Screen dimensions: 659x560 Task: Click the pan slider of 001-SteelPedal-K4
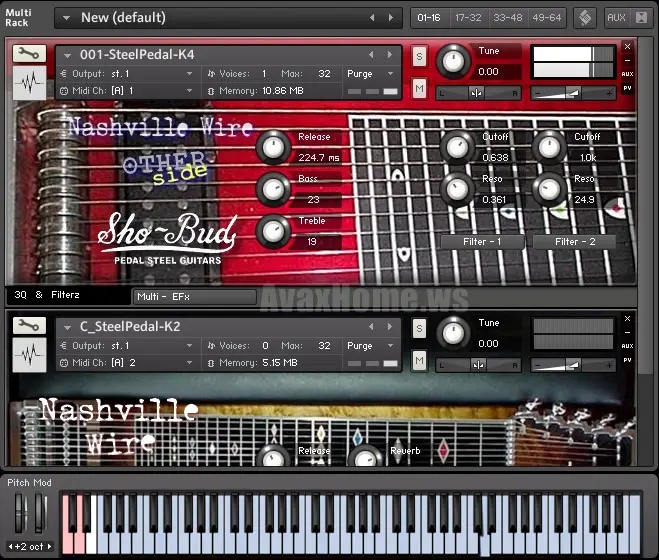point(478,93)
